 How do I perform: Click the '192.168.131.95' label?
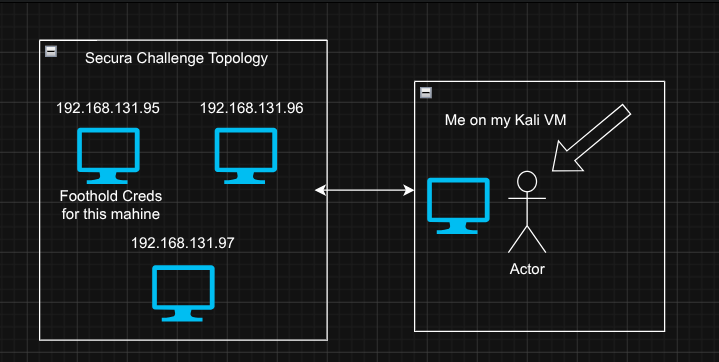pos(108,108)
